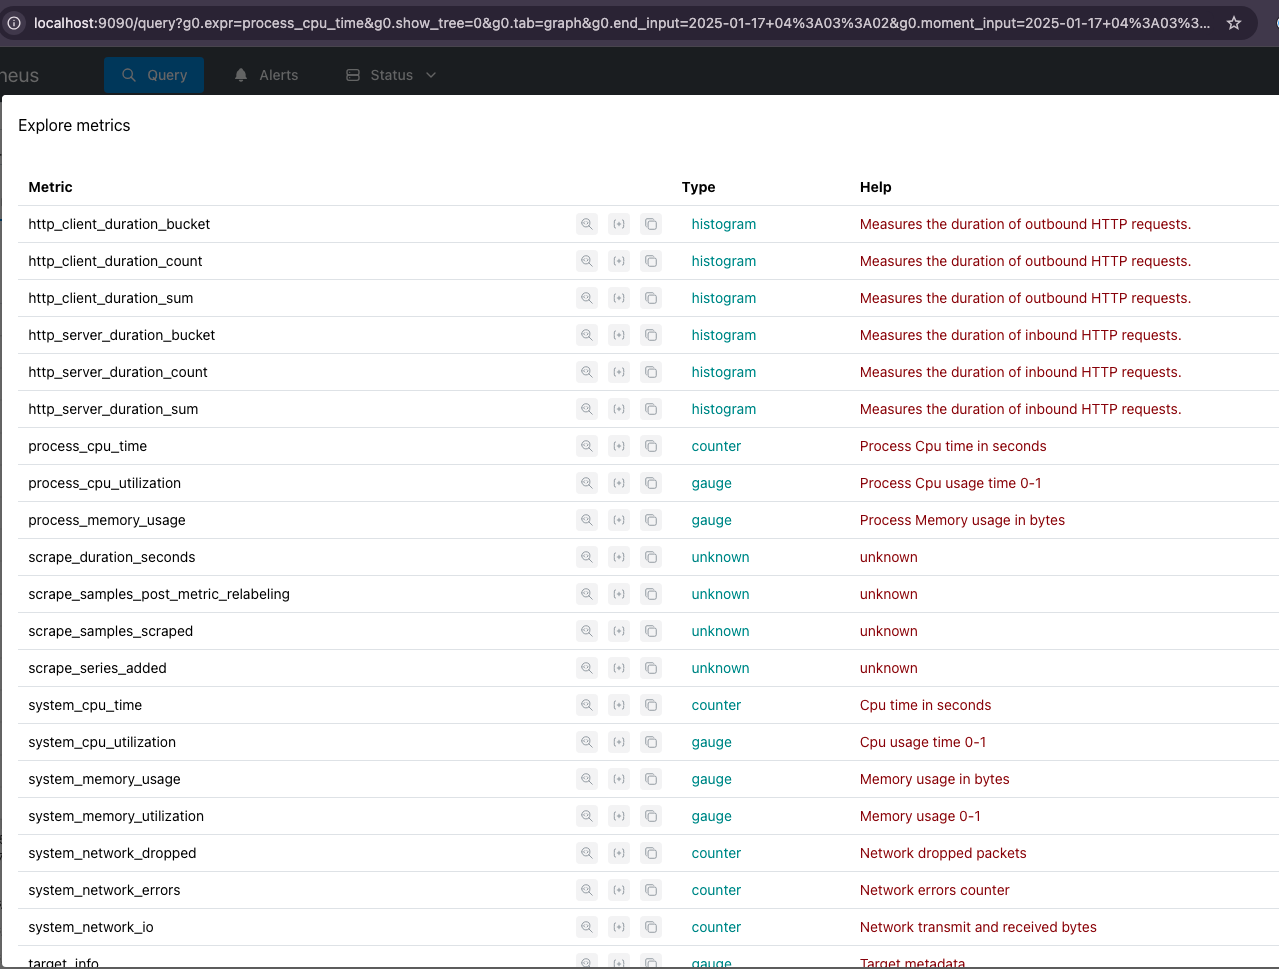This screenshot has width=1279, height=969.
Task: Click the browser address bar URL
Action: tap(620, 22)
